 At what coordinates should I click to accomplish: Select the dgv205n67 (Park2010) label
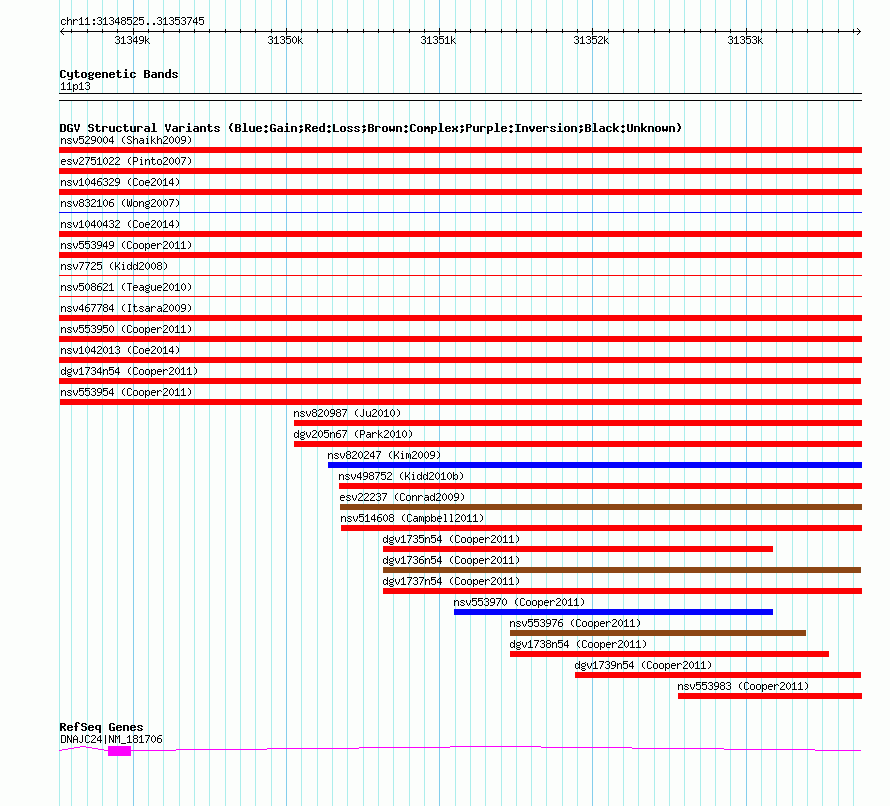353,434
